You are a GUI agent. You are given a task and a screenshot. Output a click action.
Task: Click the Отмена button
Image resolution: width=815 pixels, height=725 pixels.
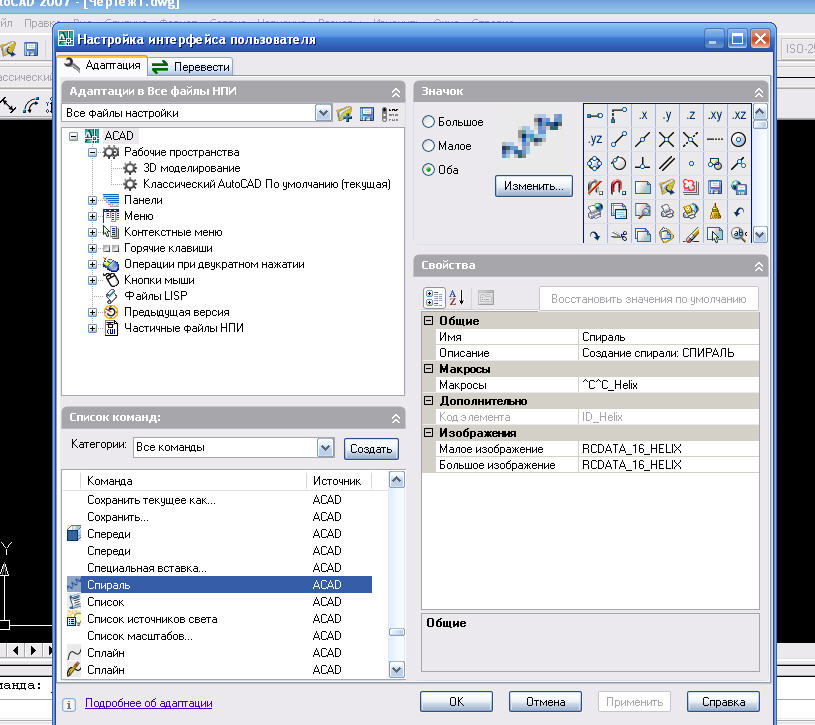coord(545,702)
